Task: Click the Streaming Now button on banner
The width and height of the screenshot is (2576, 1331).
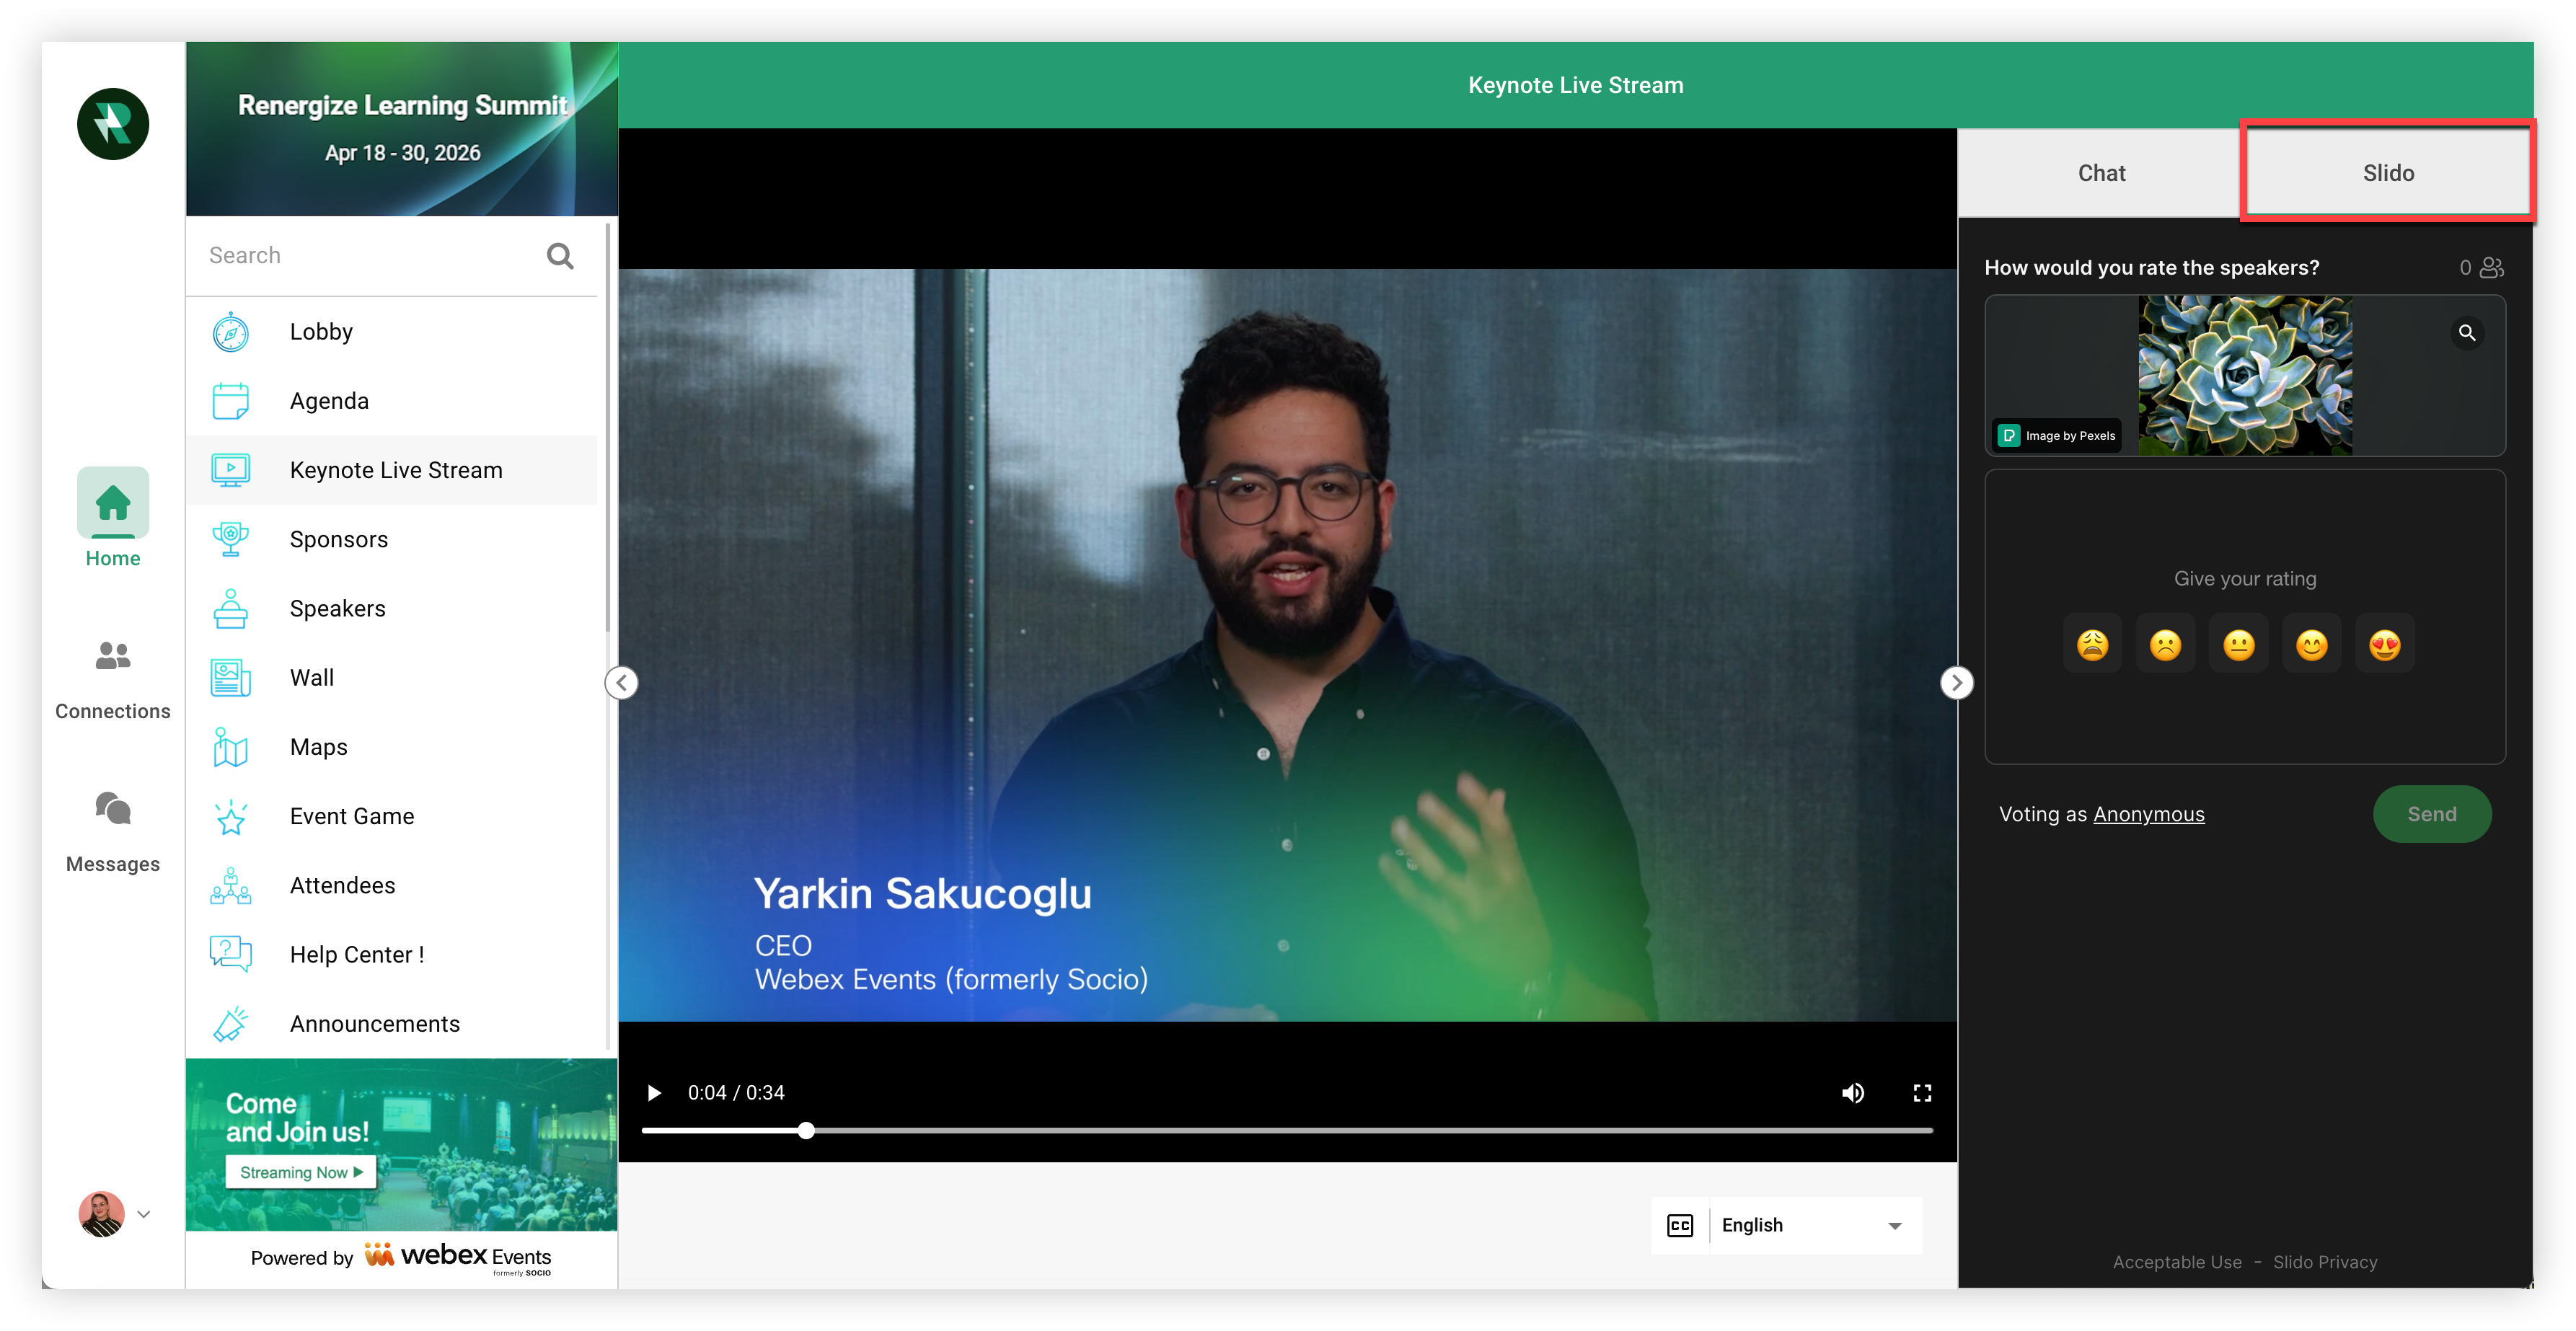Action: [301, 1172]
